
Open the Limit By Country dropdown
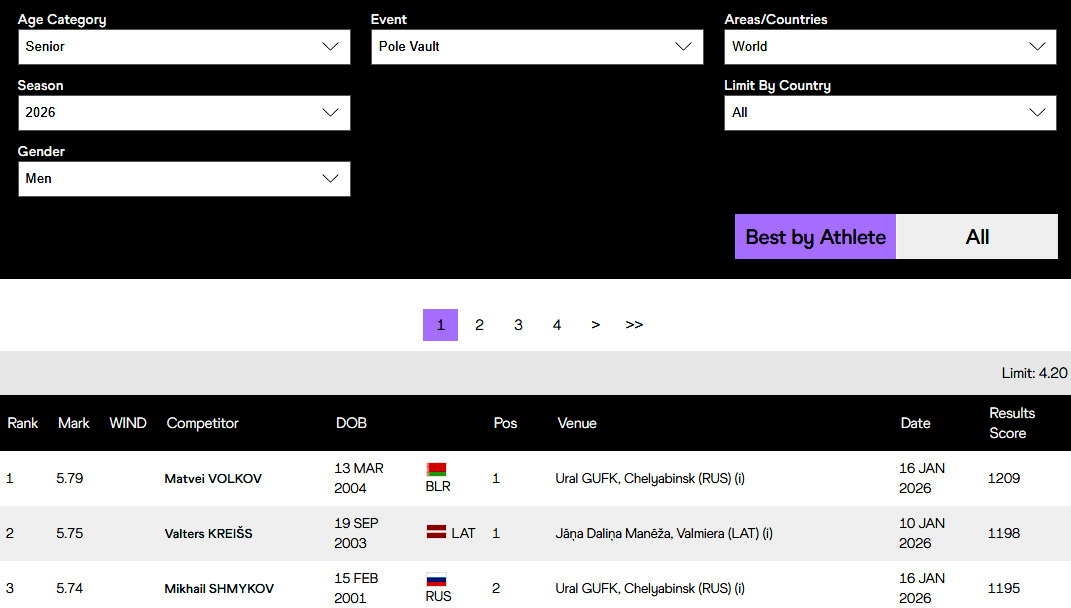[x=890, y=113]
